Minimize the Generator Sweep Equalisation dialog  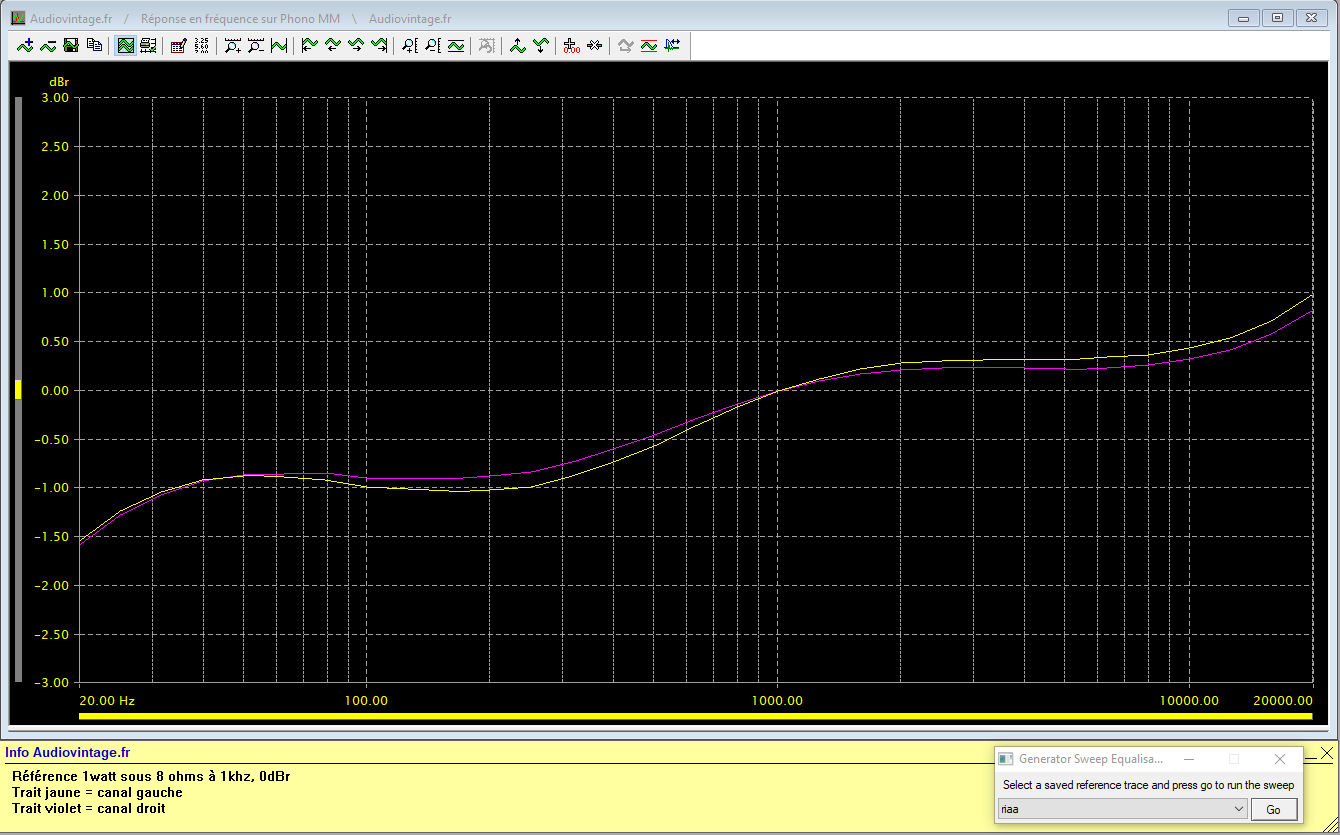point(1188,759)
